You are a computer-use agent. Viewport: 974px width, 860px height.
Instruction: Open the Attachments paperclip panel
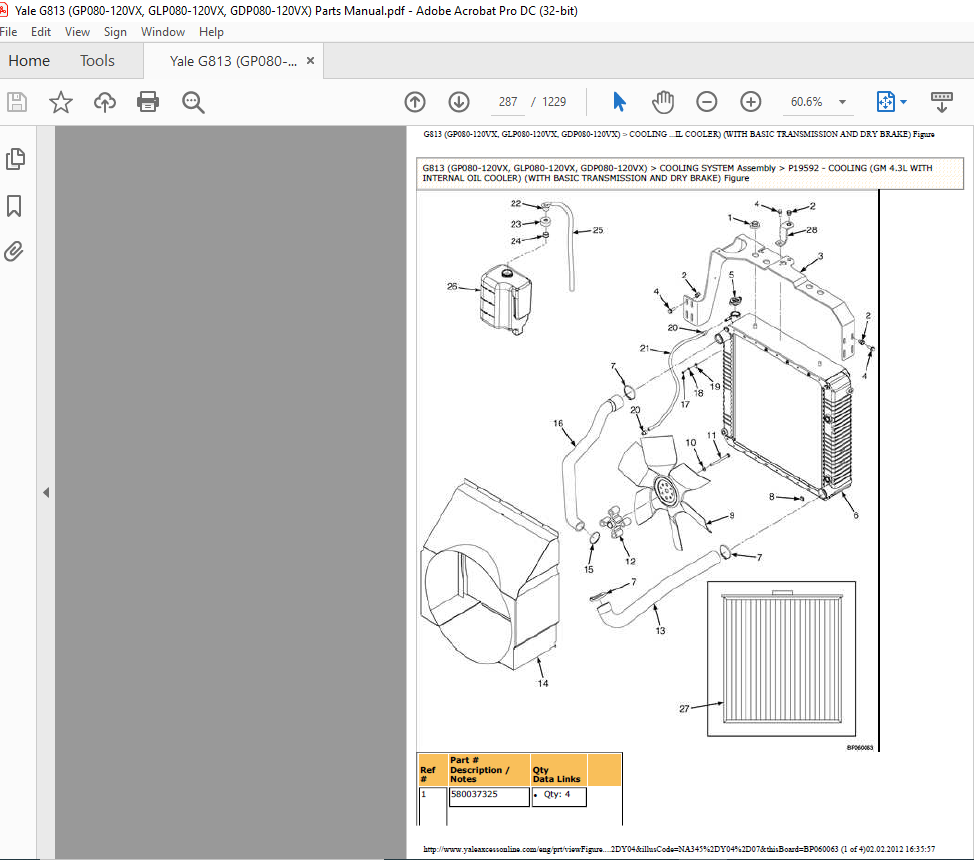pos(14,252)
